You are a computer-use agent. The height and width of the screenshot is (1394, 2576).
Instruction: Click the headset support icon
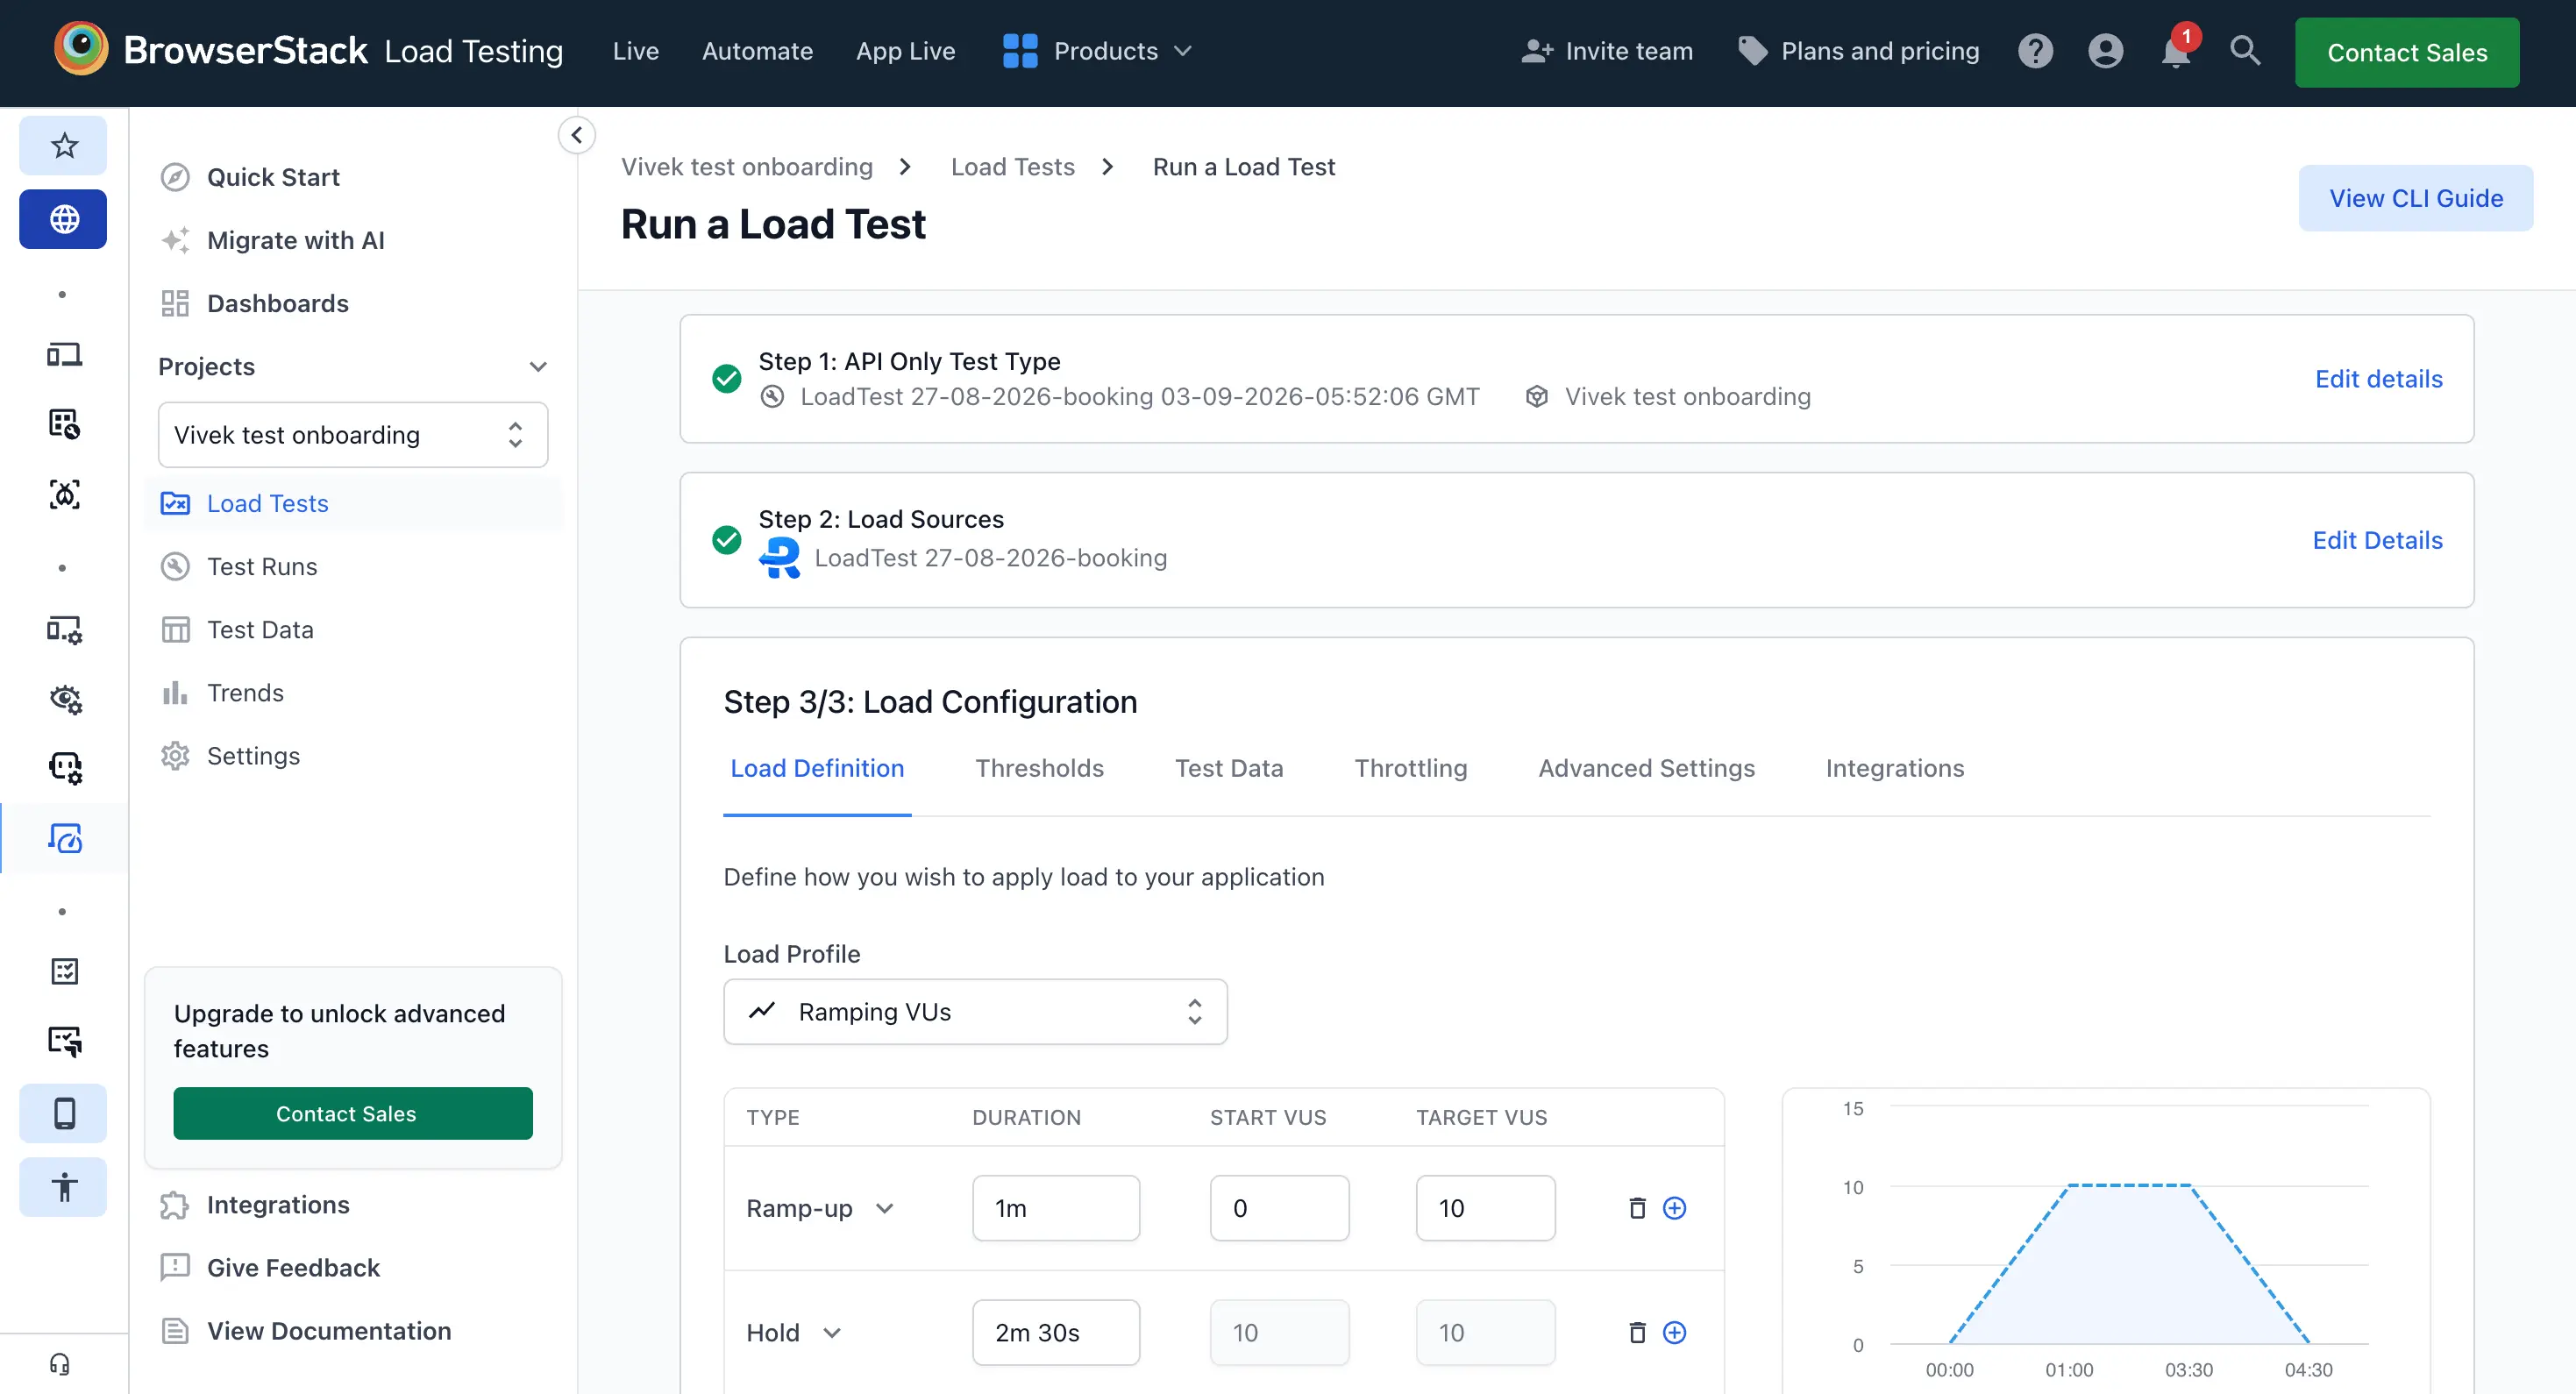[60, 1364]
